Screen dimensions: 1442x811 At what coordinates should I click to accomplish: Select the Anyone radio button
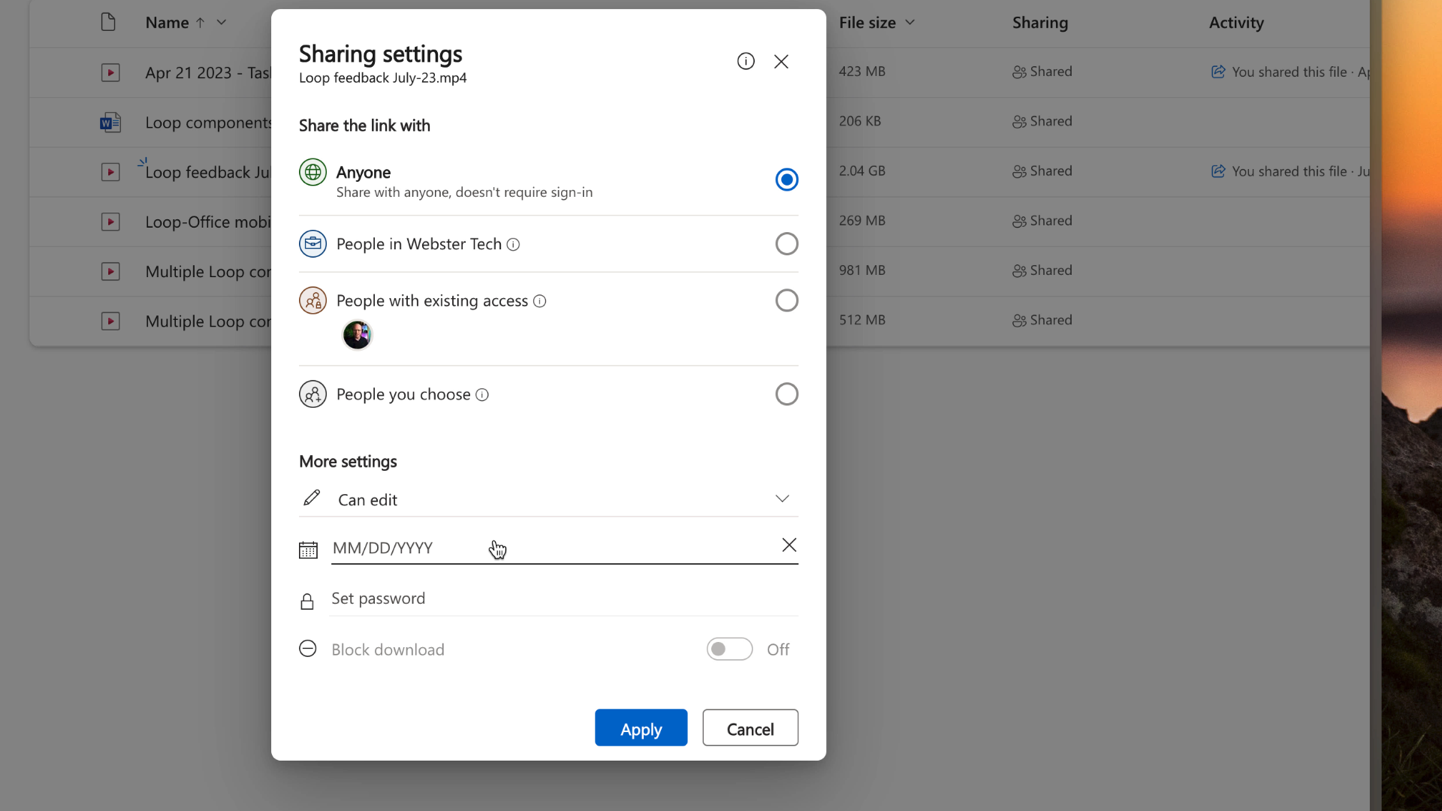click(x=786, y=179)
